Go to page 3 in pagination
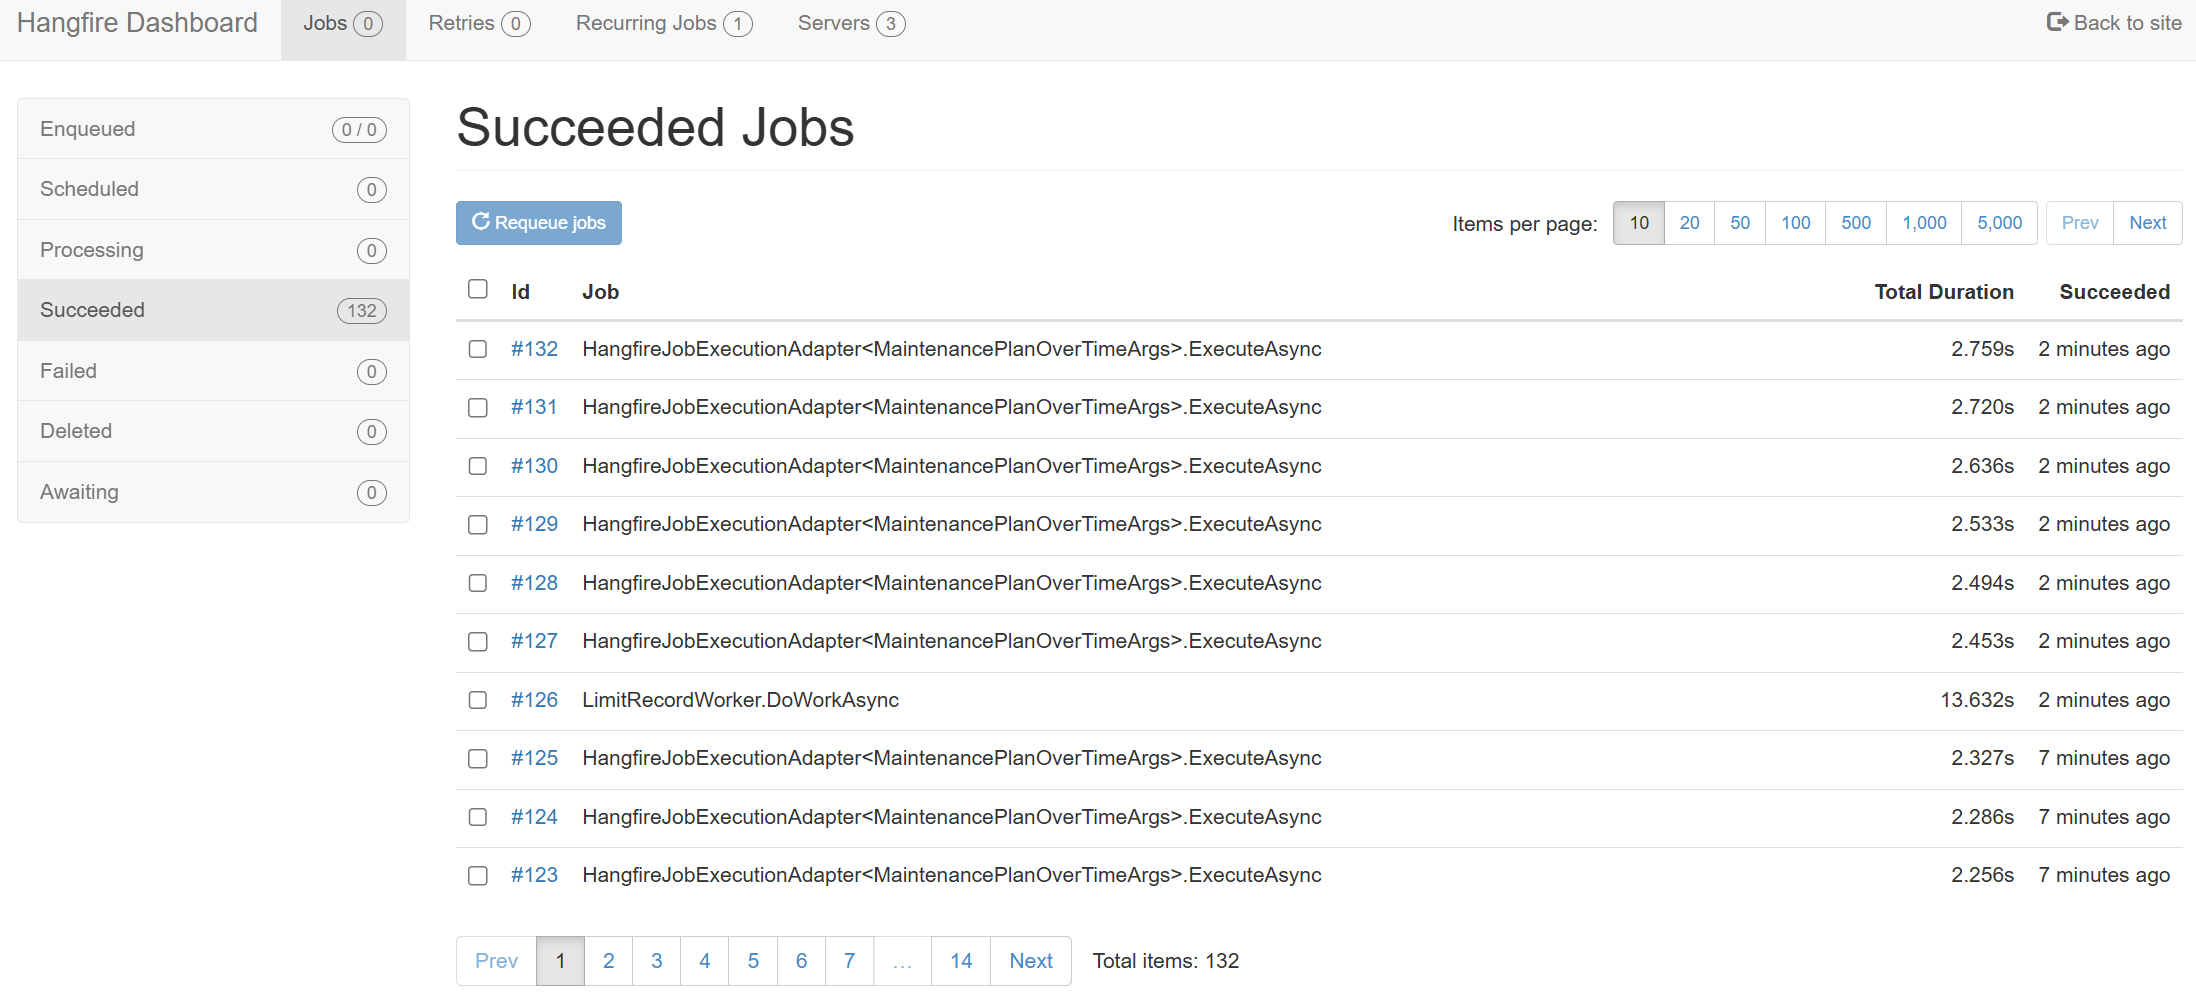 (x=657, y=961)
